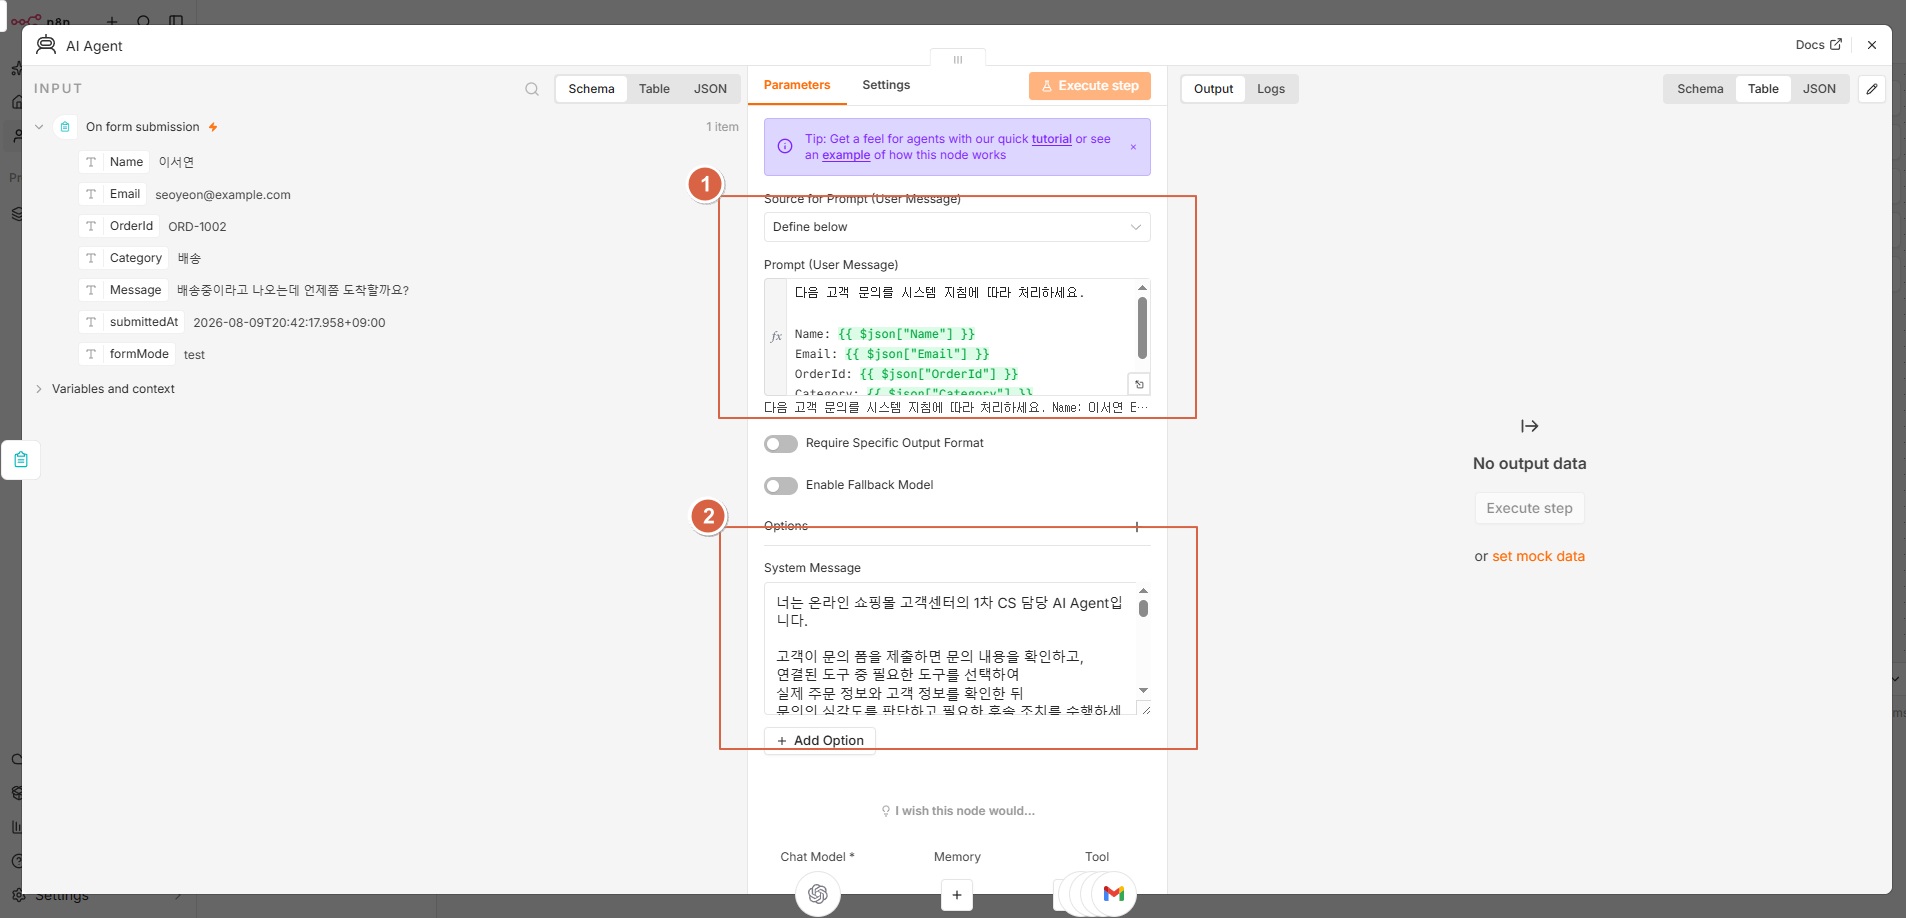Image resolution: width=1906 pixels, height=918 pixels.
Task: Toggle Enable Fallback Model switch
Action: pyautogui.click(x=781, y=486)
